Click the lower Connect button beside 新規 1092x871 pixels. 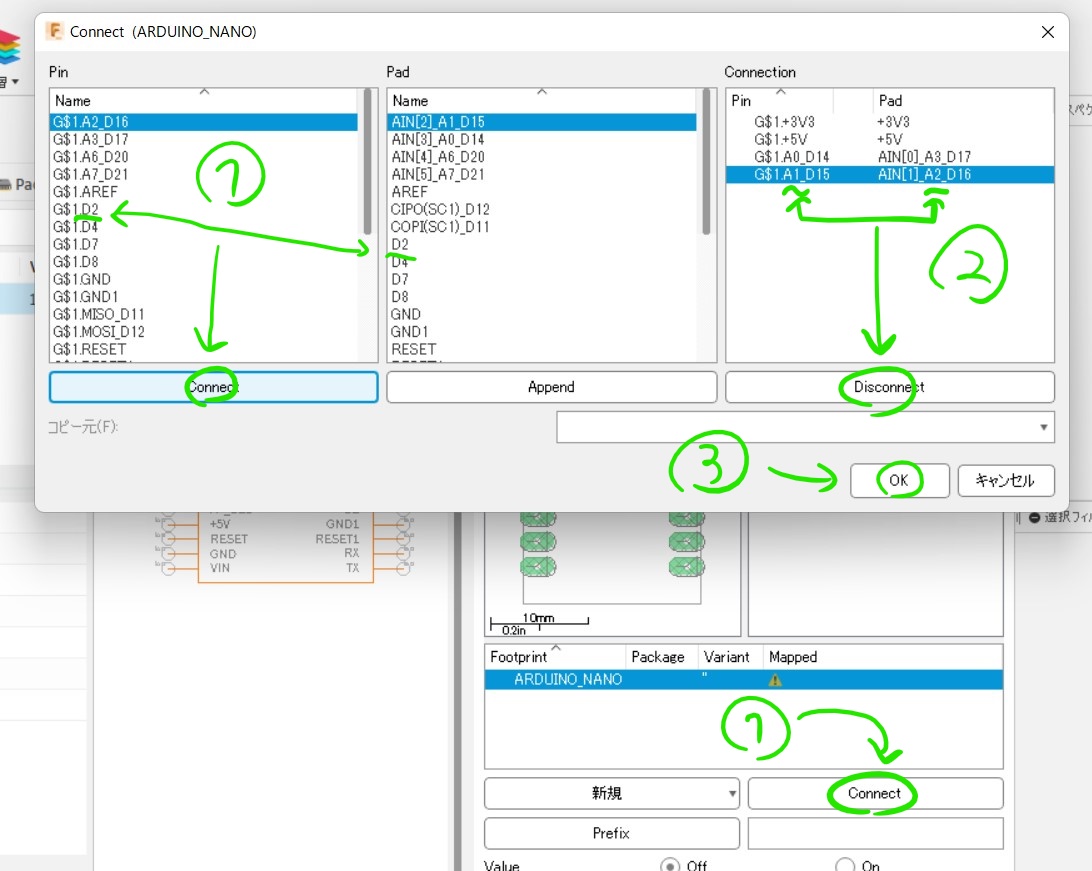(x=875, y=793)
